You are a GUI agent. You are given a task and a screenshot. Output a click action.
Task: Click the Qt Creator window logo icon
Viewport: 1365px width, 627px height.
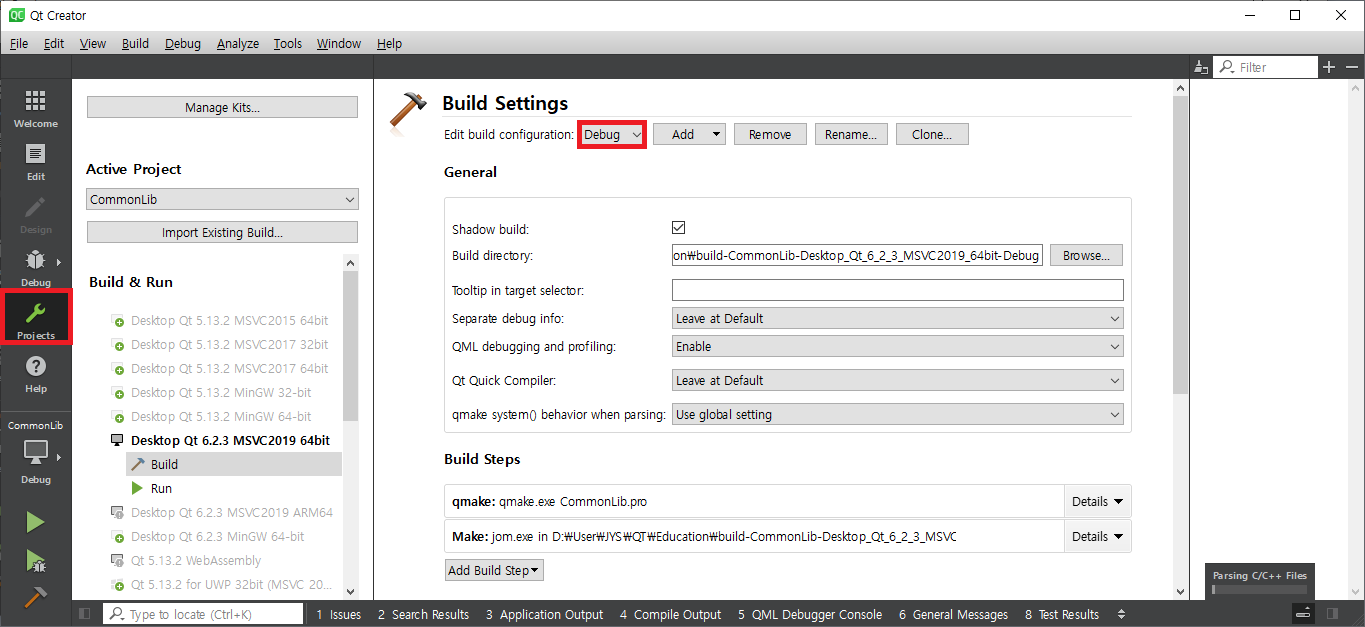pyautogui.click(x=17, y=15)
